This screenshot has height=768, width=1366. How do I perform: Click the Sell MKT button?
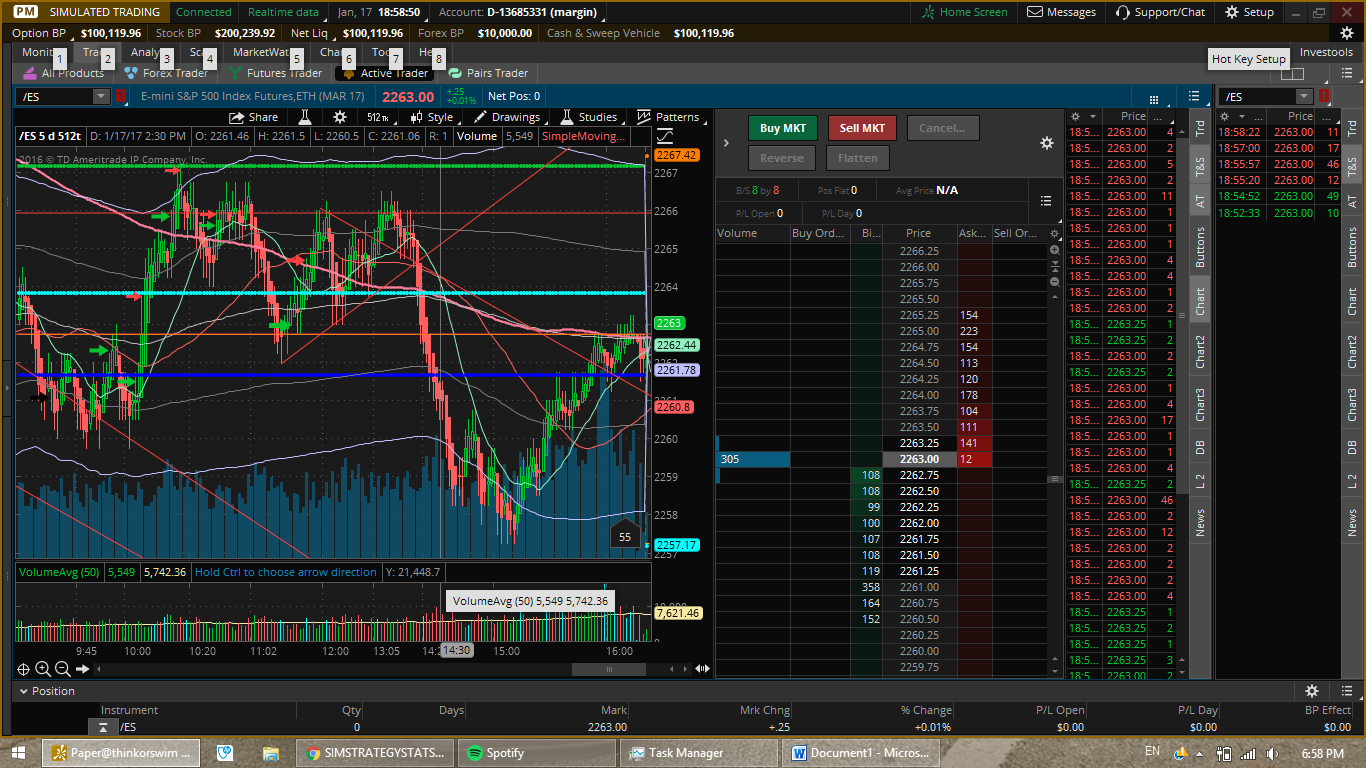[x=862, y=128]
